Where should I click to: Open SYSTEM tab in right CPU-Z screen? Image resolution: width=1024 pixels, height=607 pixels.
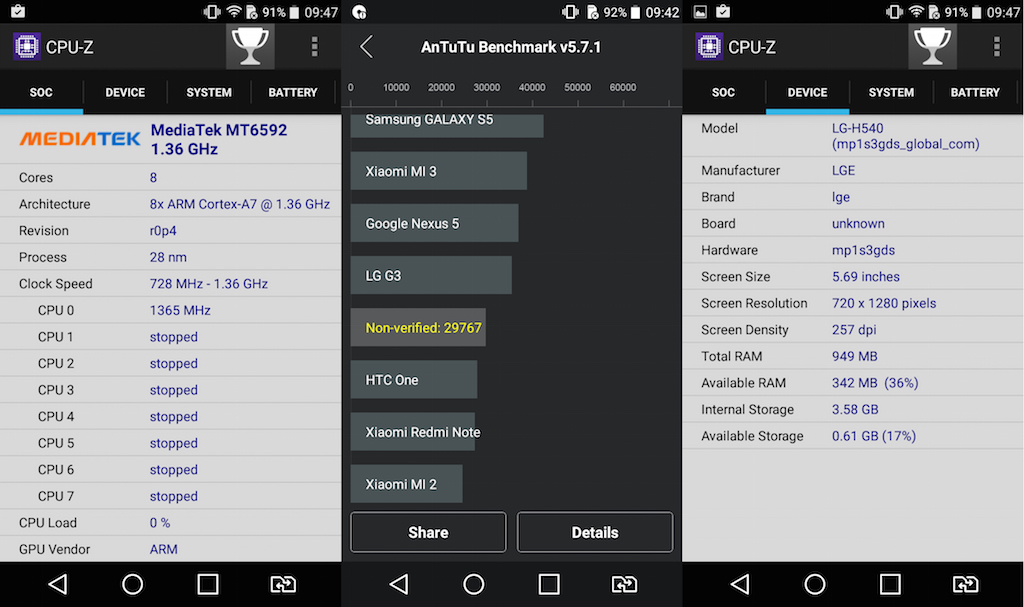[x=891, y=92]
